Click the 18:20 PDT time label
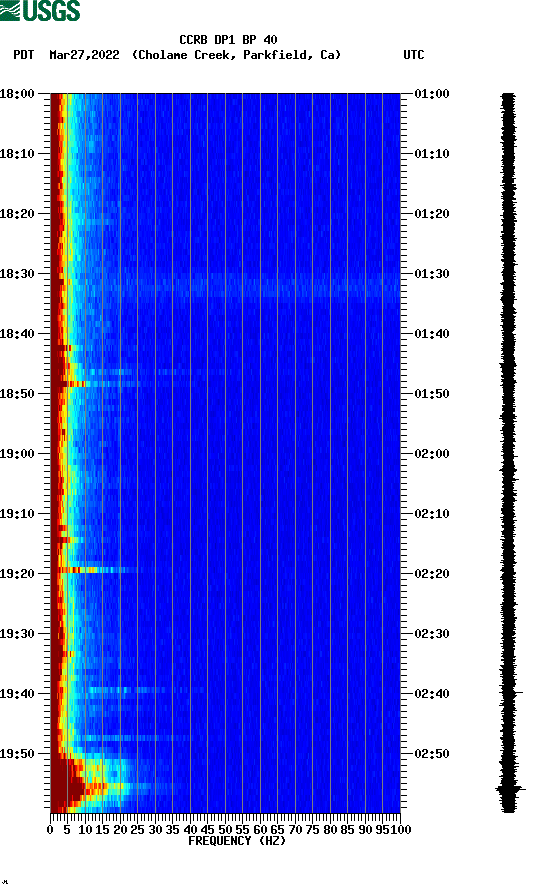552x893 pixels. point(17,214)
